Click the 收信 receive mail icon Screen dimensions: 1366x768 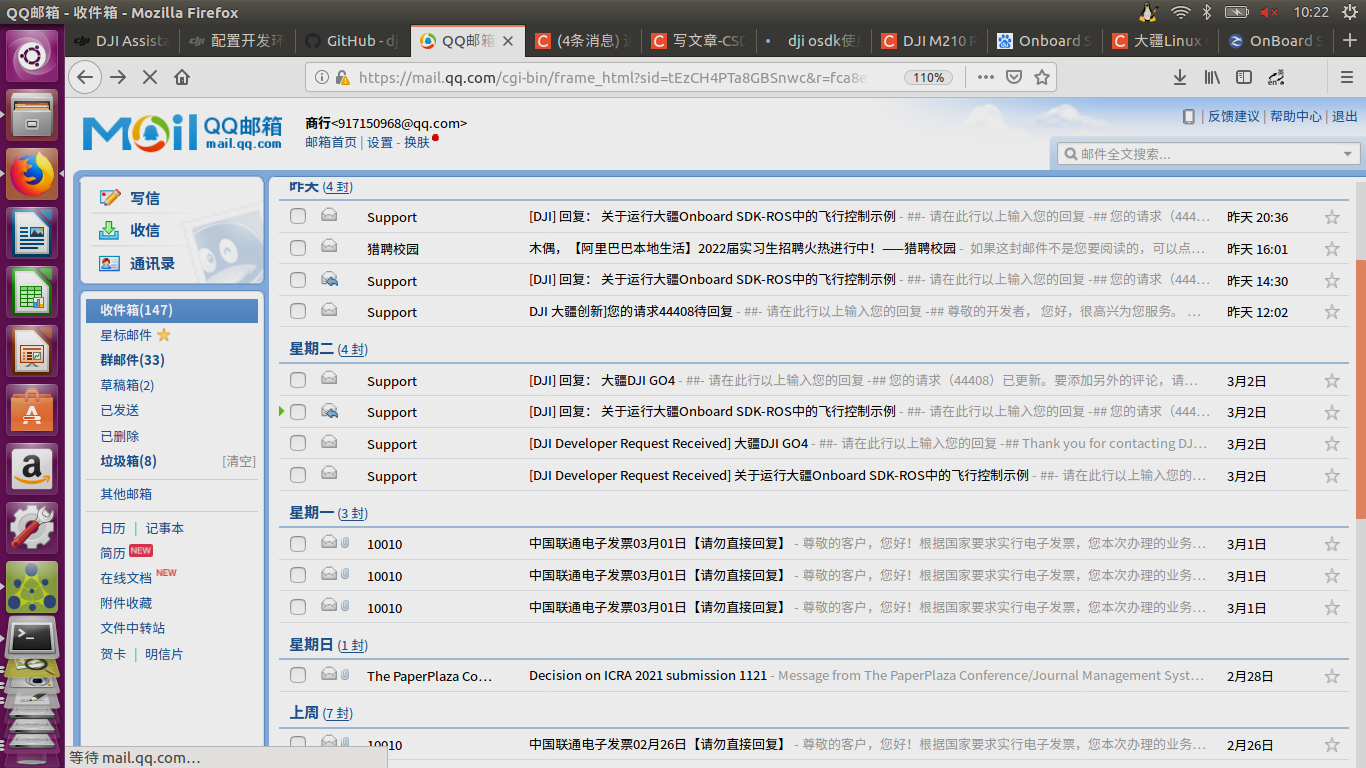[109, 230]
